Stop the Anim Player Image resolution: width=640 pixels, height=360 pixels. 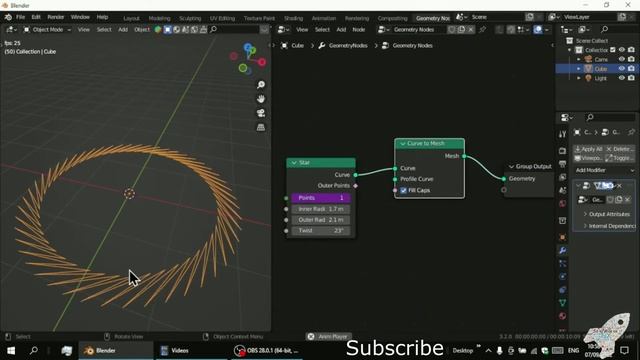pyautogui.click(x=311, y=336)
